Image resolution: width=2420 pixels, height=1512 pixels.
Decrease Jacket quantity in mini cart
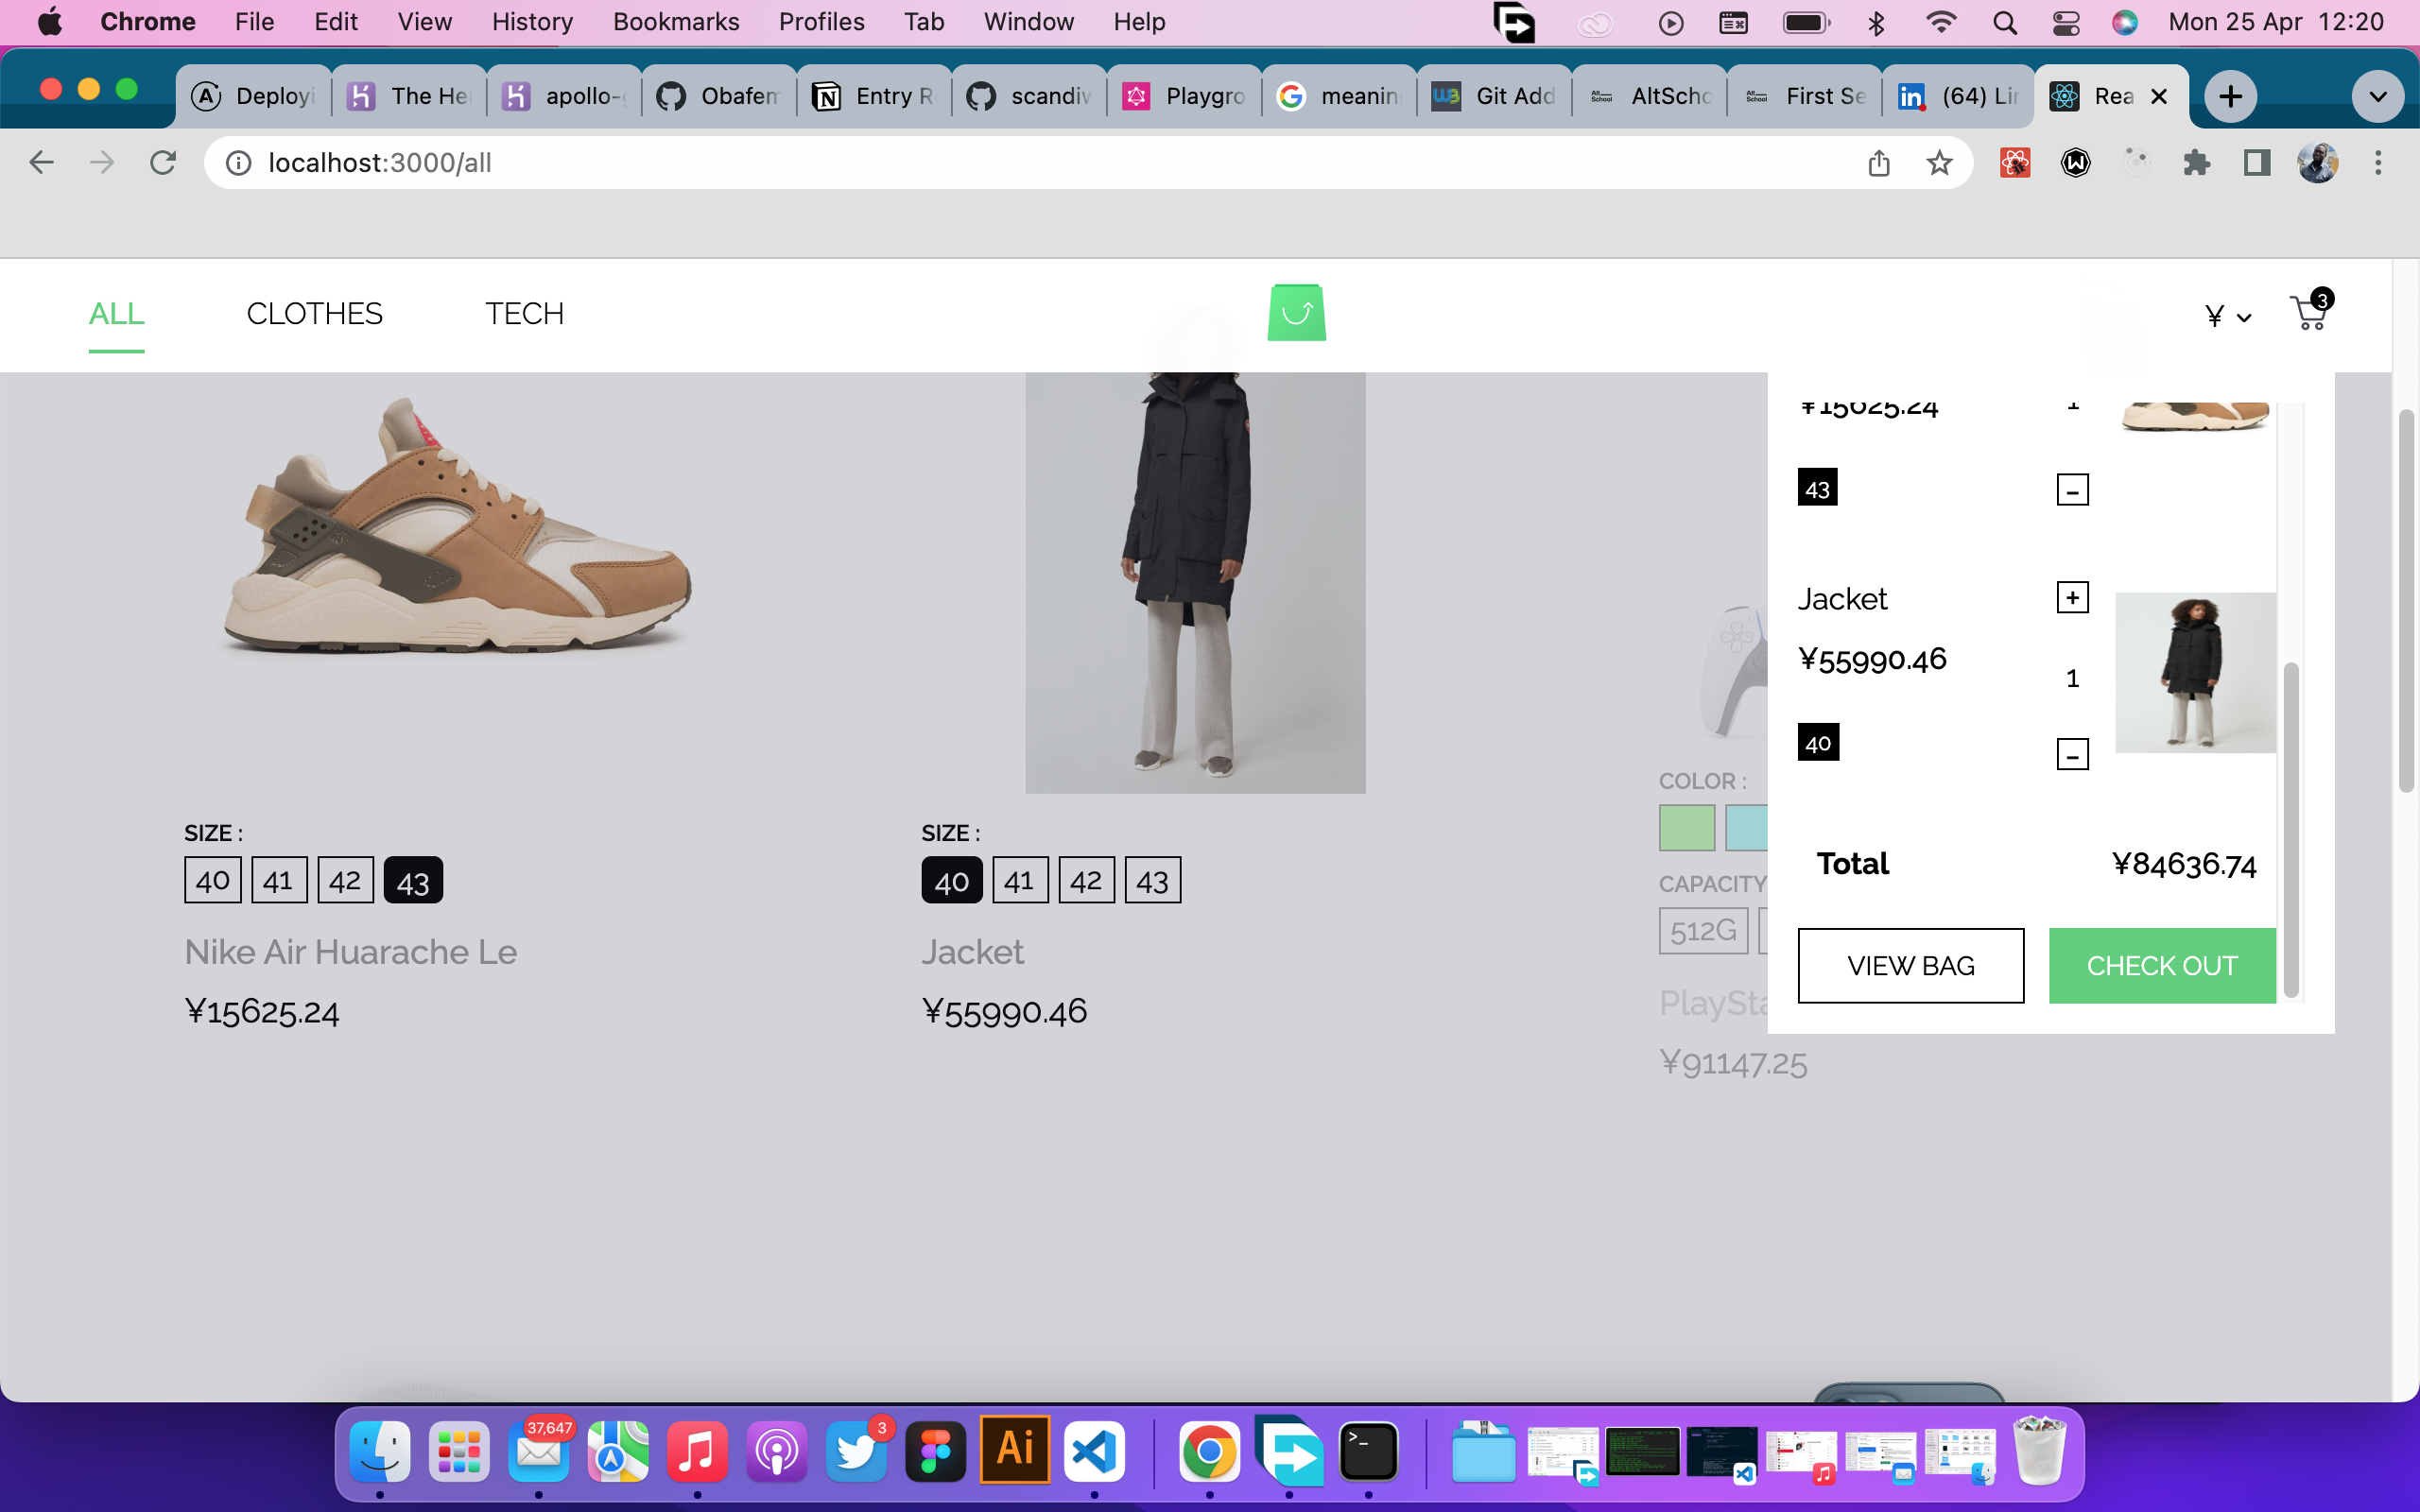pos(2072,754)
